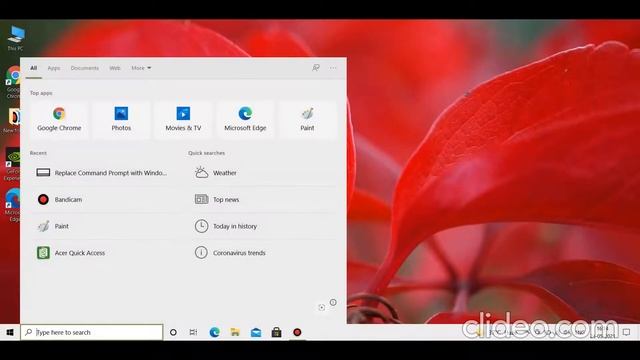Image resolution: width=640 pixels, height=360 pixels.
Task: Open Microsoft Store from the taskbar
Action: (x=276, y=332)
